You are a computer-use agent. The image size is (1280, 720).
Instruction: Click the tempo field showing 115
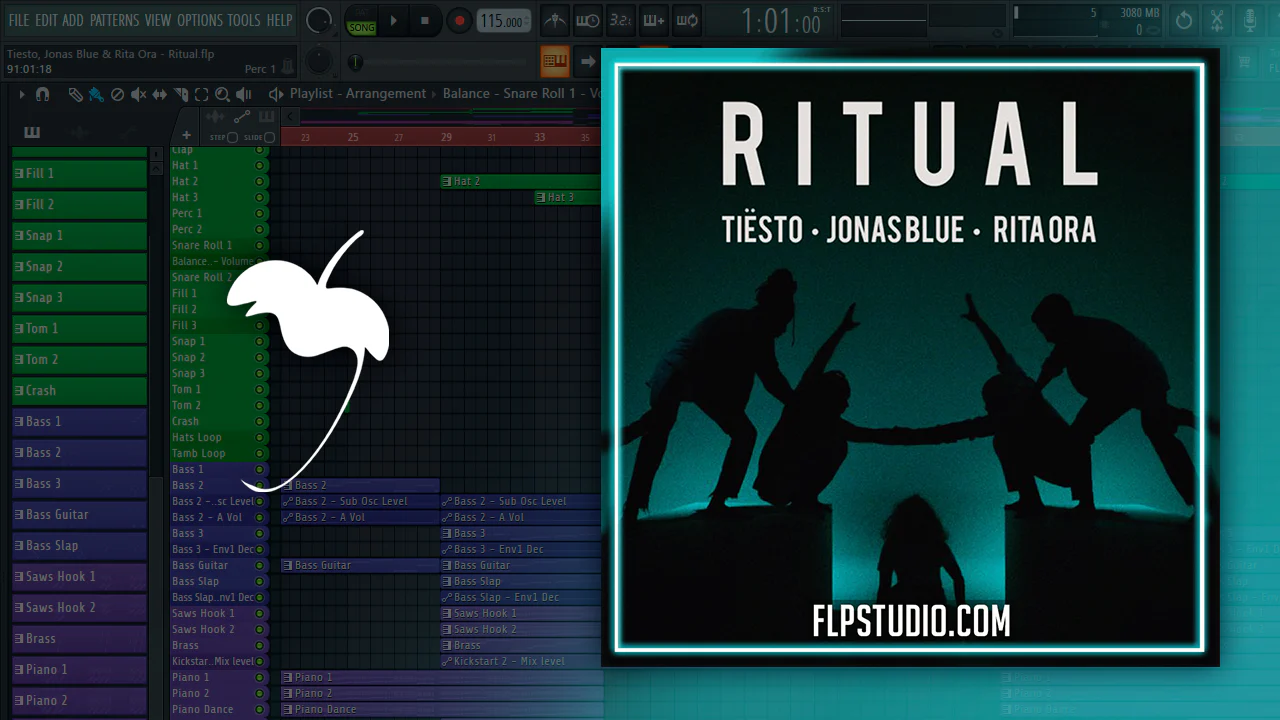(502, 20)
